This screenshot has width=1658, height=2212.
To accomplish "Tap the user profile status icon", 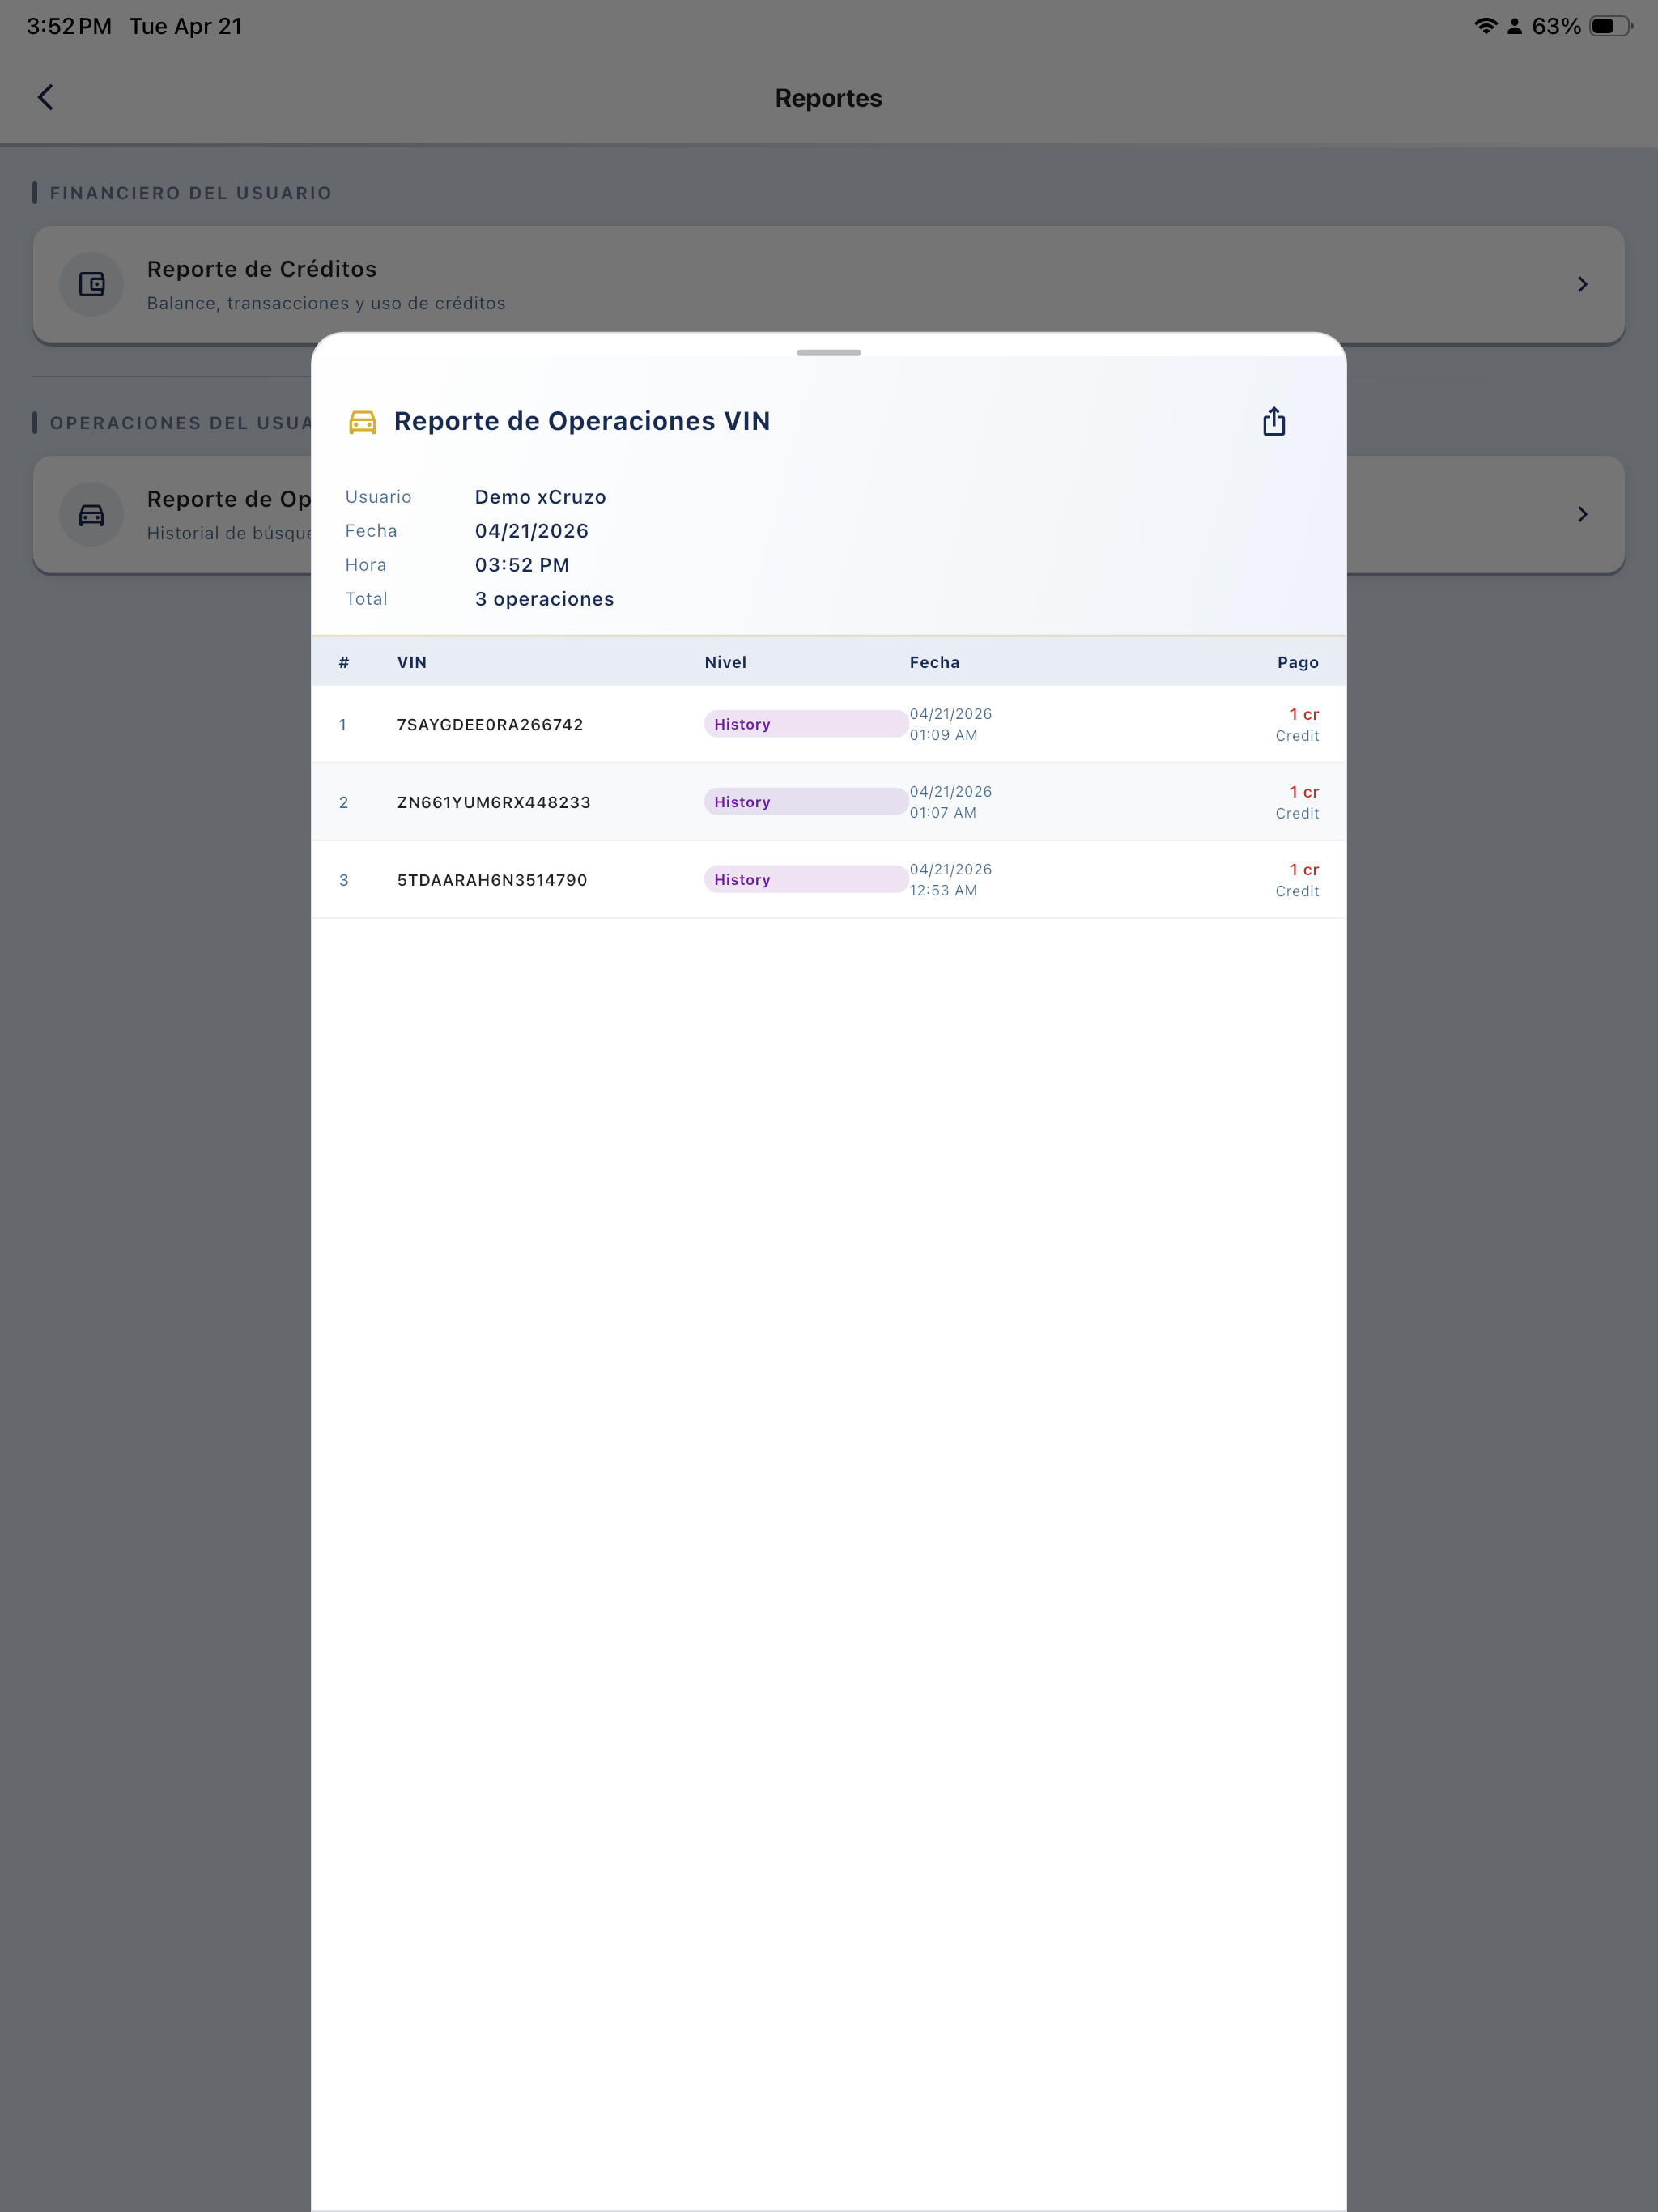I will pos(1515,26).
